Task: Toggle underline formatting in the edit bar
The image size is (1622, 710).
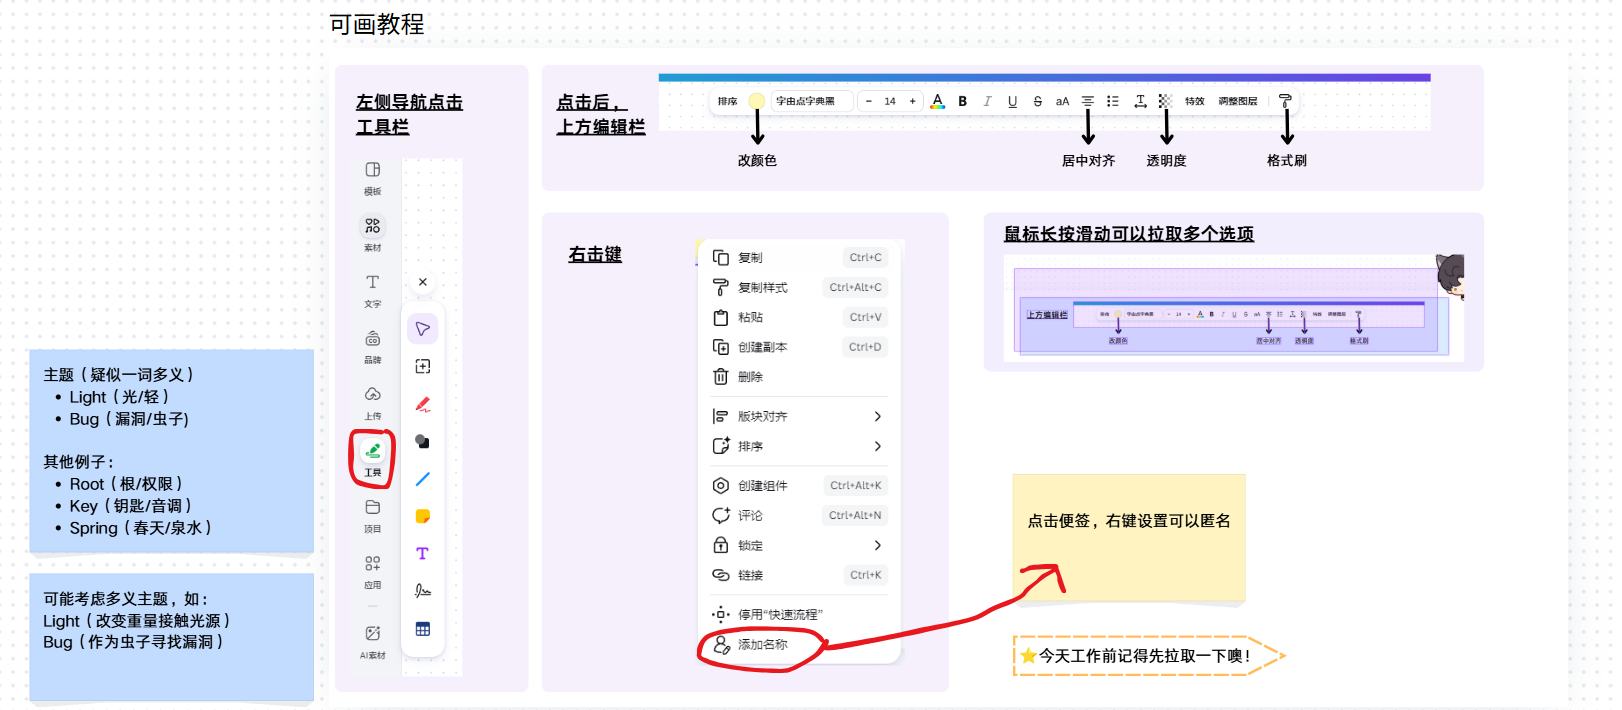Action: point(1012,101)
